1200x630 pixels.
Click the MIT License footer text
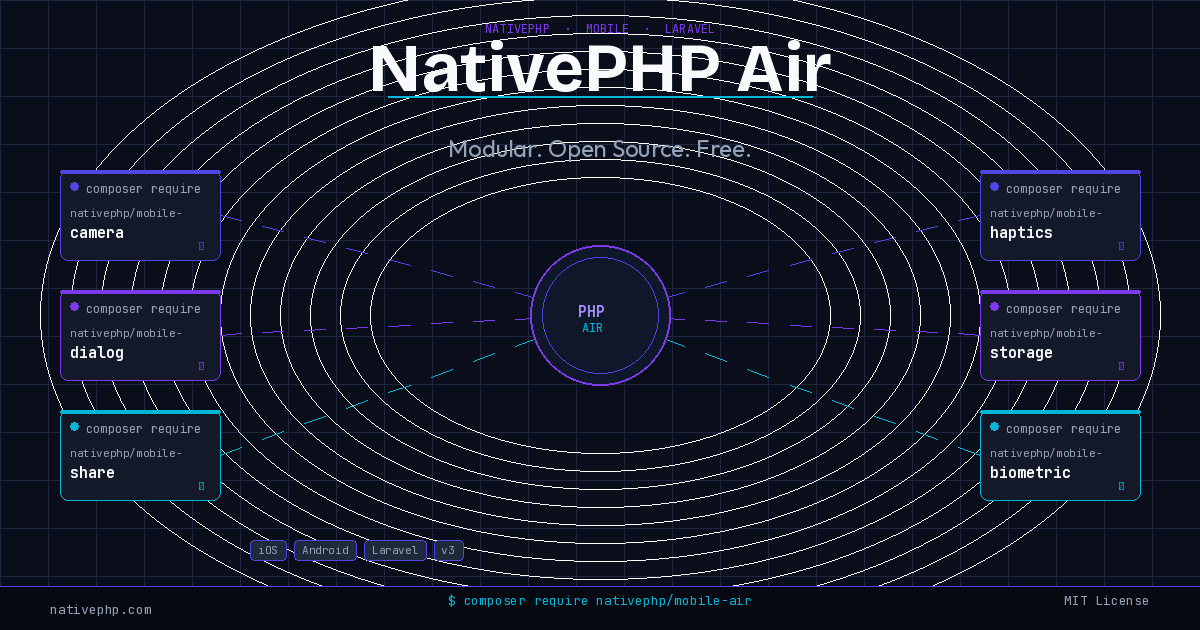click(x=1106, y=601)
